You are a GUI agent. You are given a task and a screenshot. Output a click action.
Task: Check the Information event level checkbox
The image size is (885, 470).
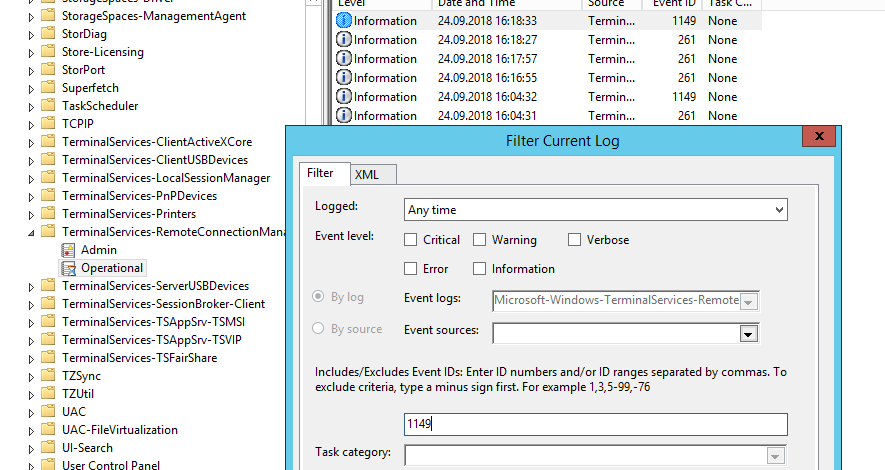479,269
